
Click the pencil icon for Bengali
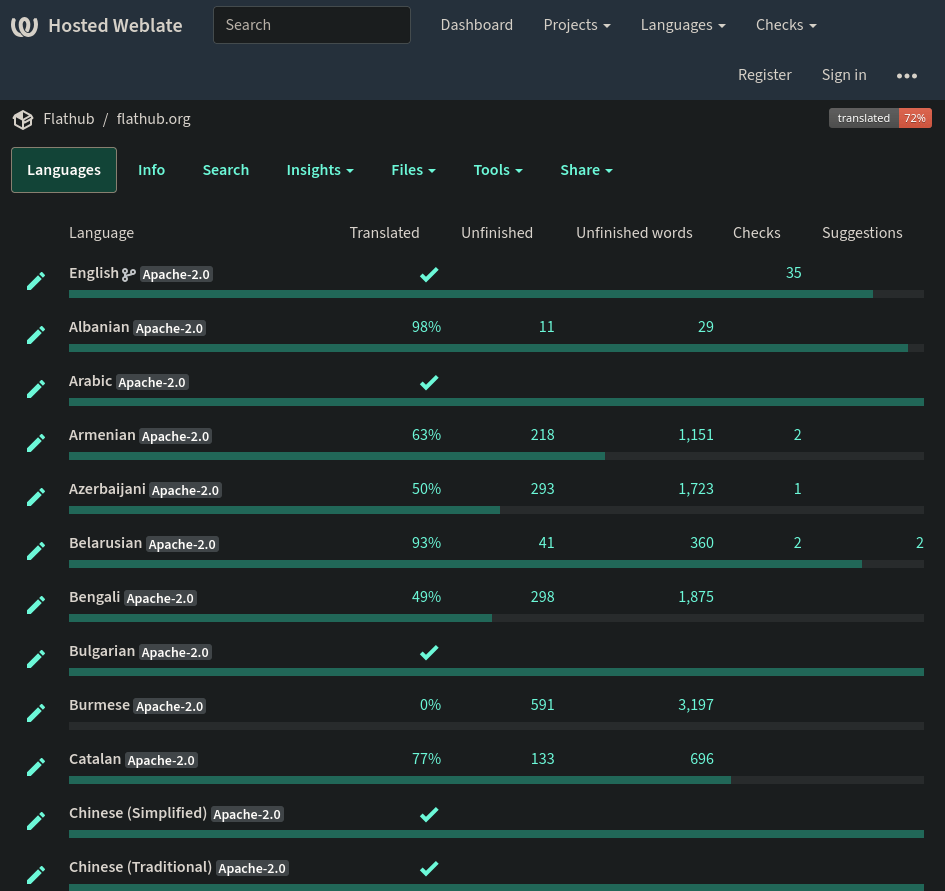pos(36,605)
